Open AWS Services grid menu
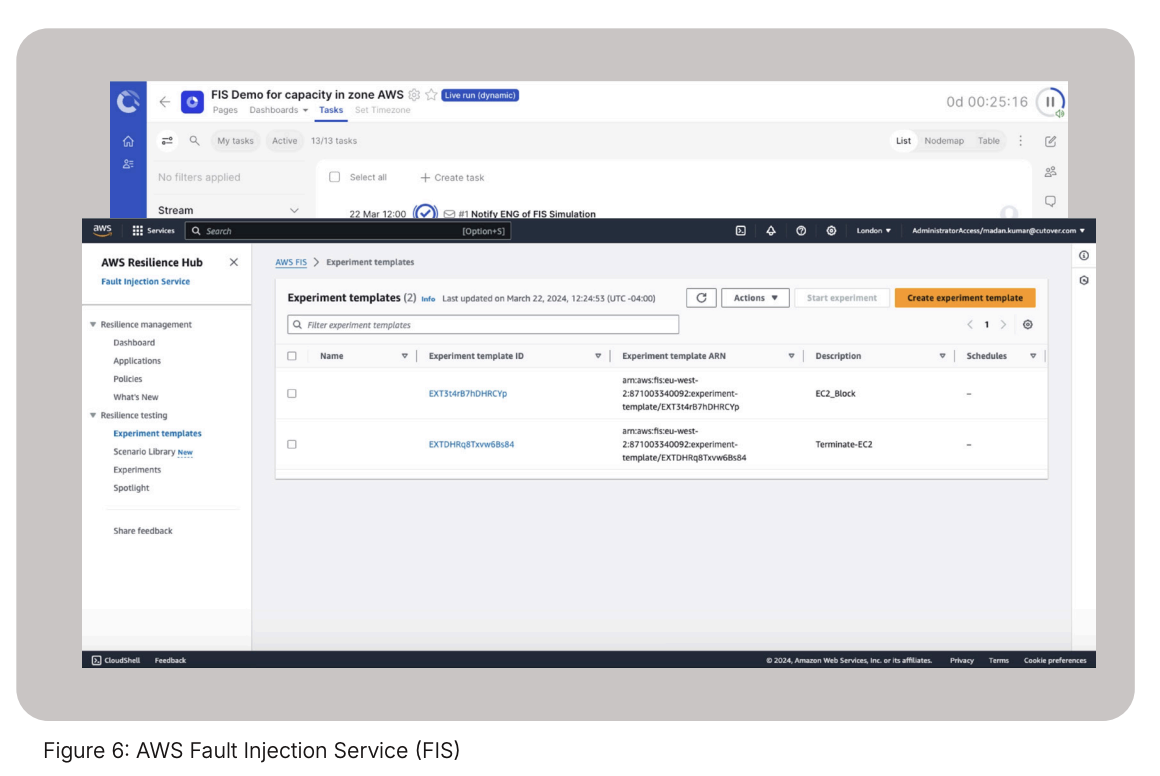 (x=153, y=231)
